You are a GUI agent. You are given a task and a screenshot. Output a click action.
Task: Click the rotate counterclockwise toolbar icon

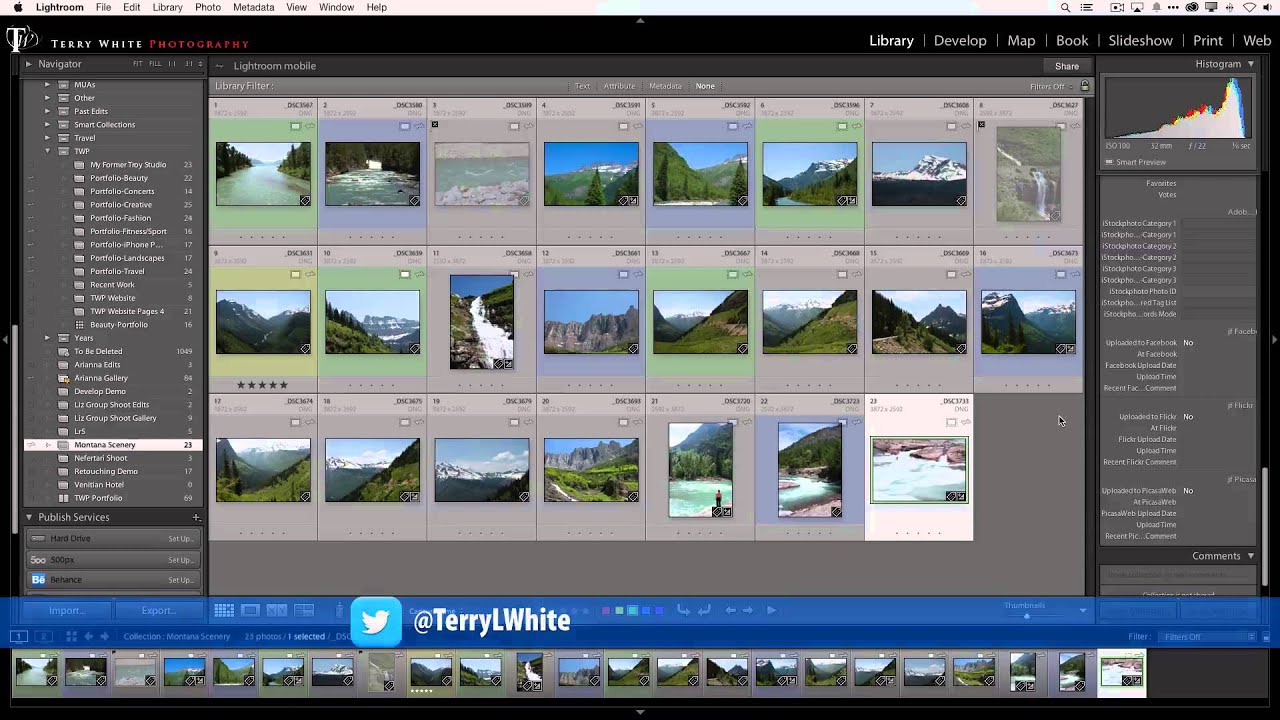click(683, 610)
